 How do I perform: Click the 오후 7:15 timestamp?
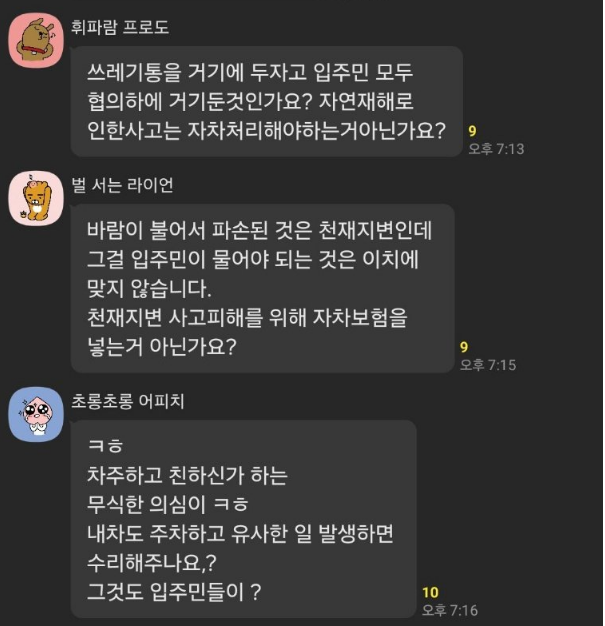488,365
